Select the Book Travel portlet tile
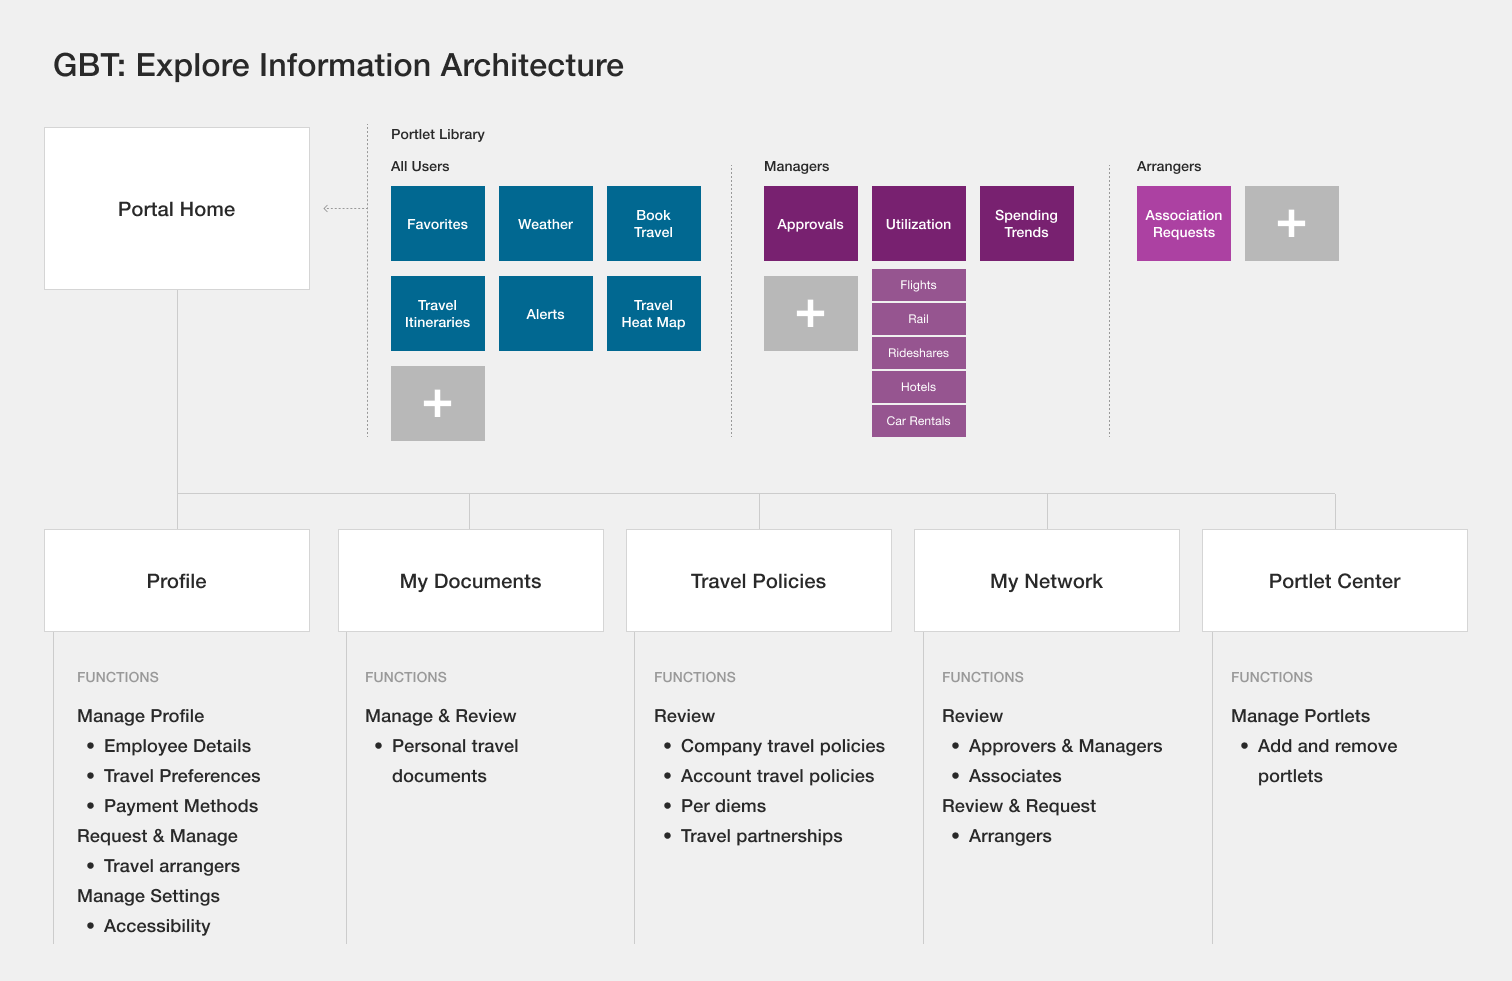Screen dimensions: 1512x981 pos(654,224)
